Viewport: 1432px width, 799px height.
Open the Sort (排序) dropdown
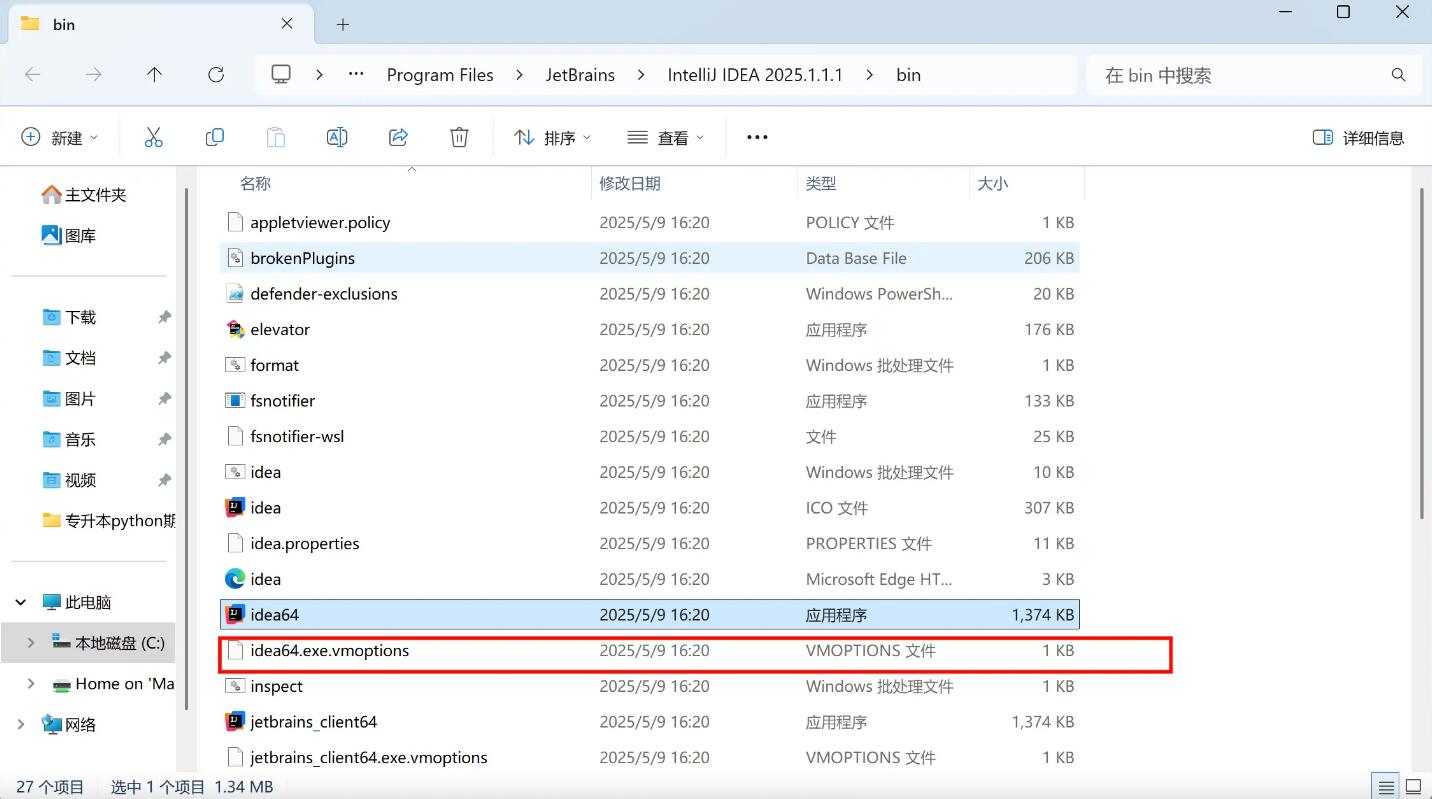coord(552,137)
